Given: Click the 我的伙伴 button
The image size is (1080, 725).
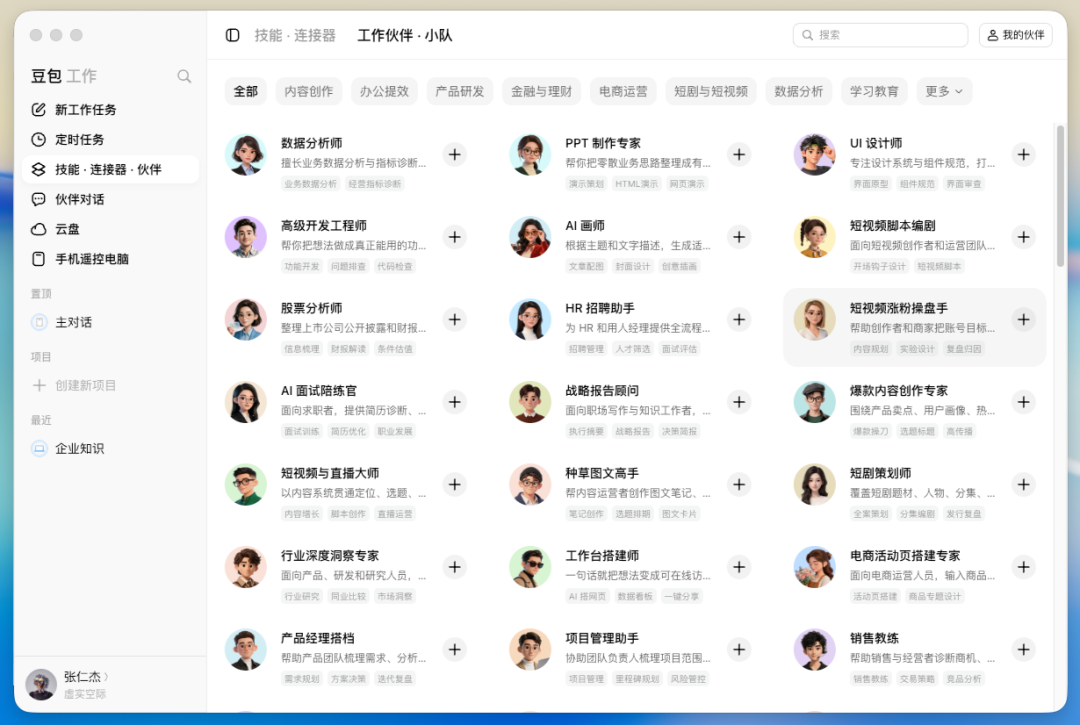Looking at the screenshot, I should tap(1015, 35).
